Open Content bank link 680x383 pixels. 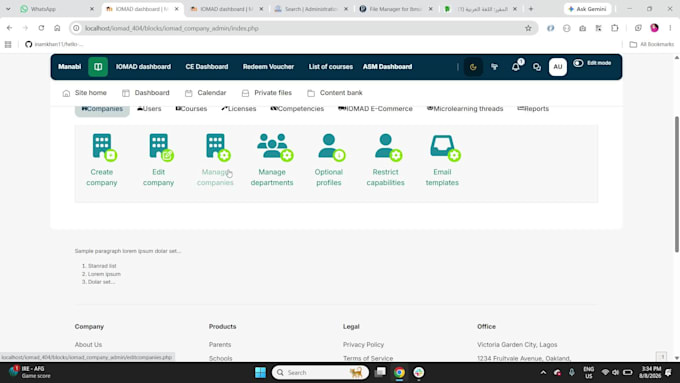pos(335,93)
